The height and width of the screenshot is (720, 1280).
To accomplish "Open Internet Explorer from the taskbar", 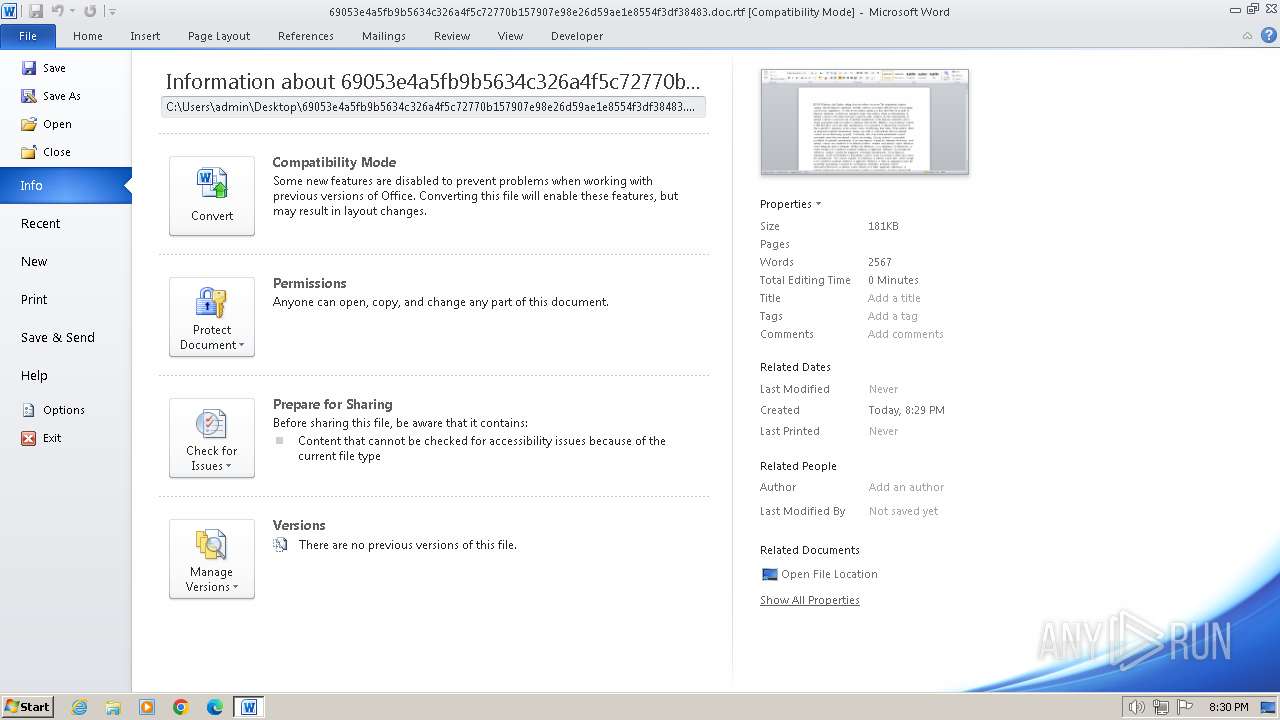I will [79, 707].
